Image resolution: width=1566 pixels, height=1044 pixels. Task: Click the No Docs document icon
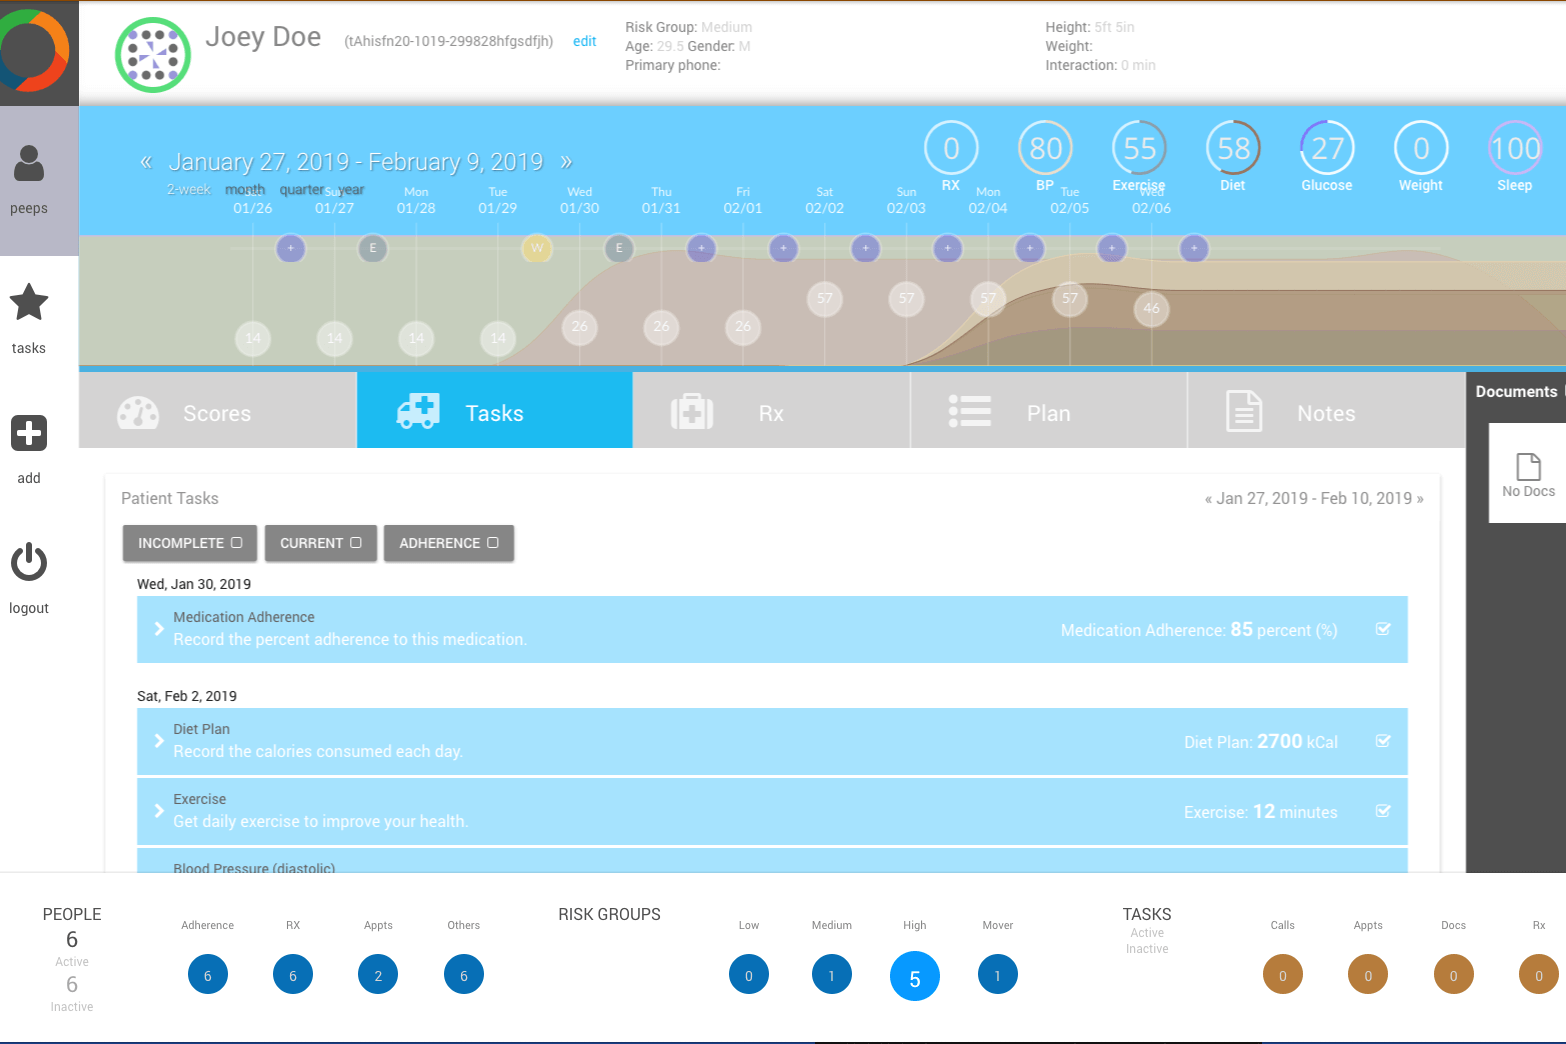click(x=1528, y=467)
